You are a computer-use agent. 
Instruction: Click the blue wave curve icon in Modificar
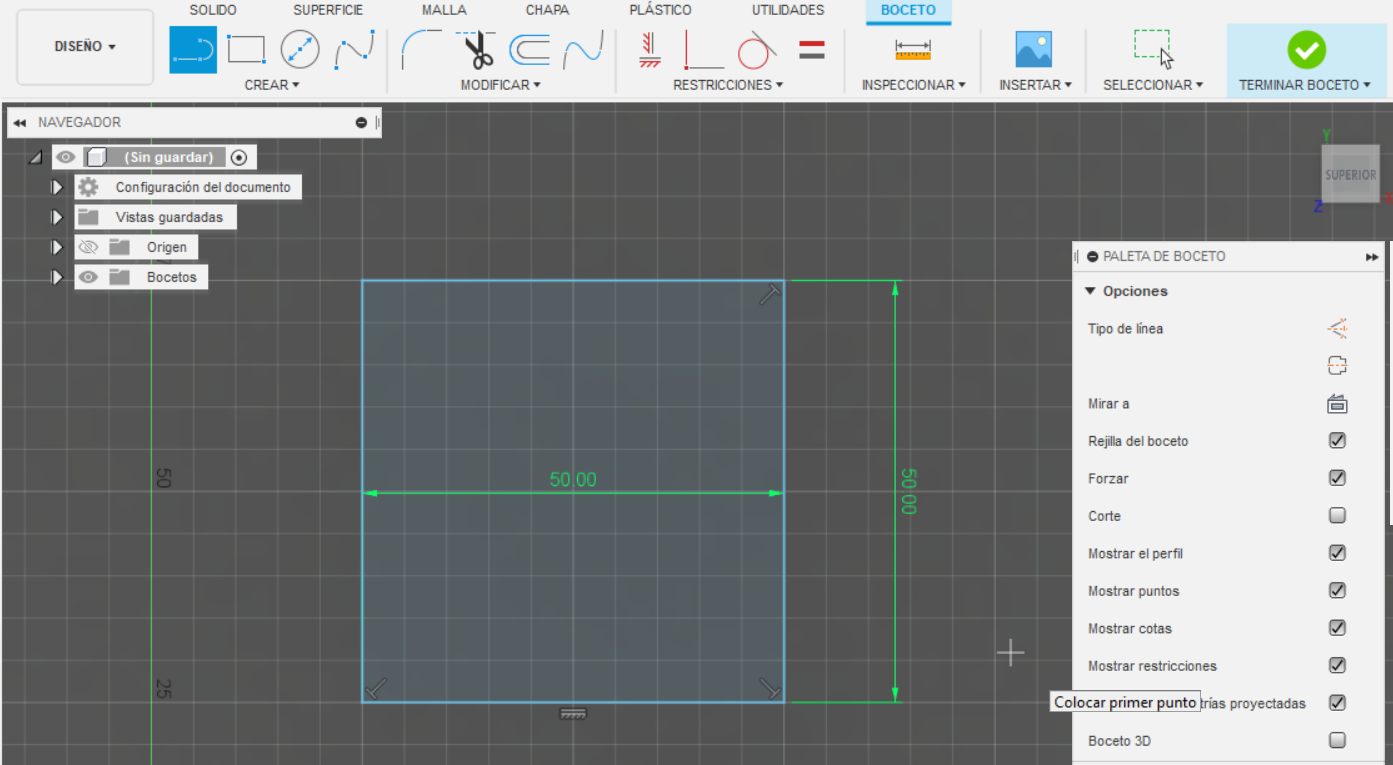(583, 49)
